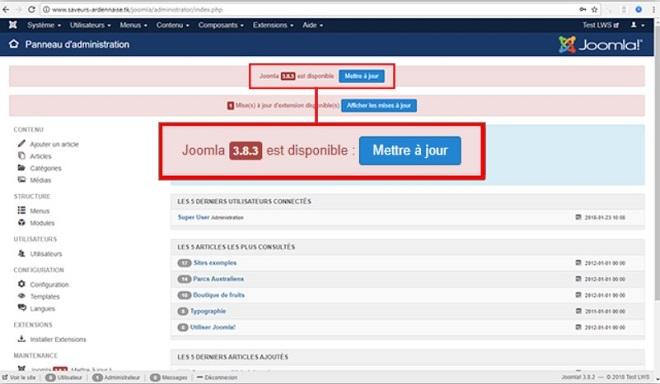Open the Extensions top menu
The image size is (660, 384).
(x=273, y=25)
